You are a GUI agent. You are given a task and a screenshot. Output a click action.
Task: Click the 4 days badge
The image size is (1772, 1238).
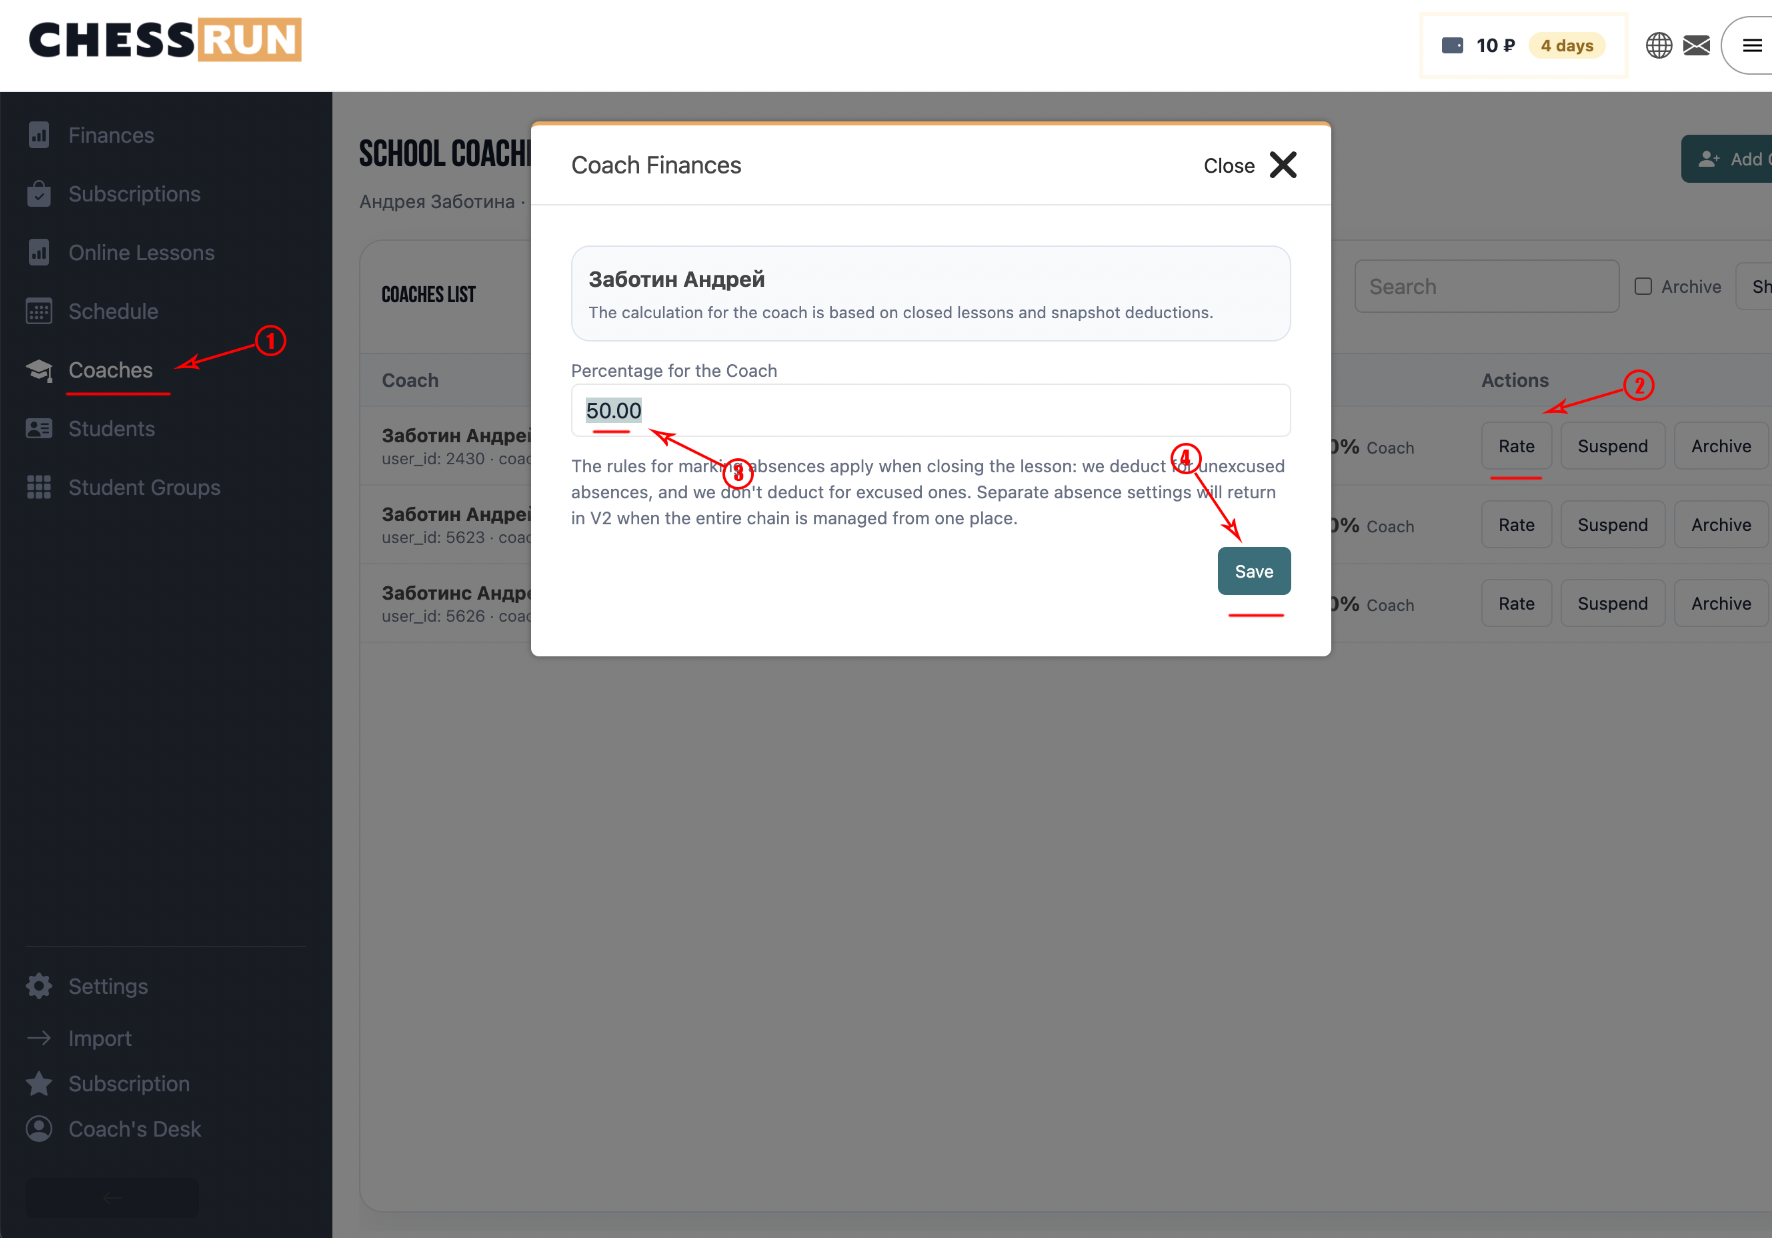click(1566, 45)
